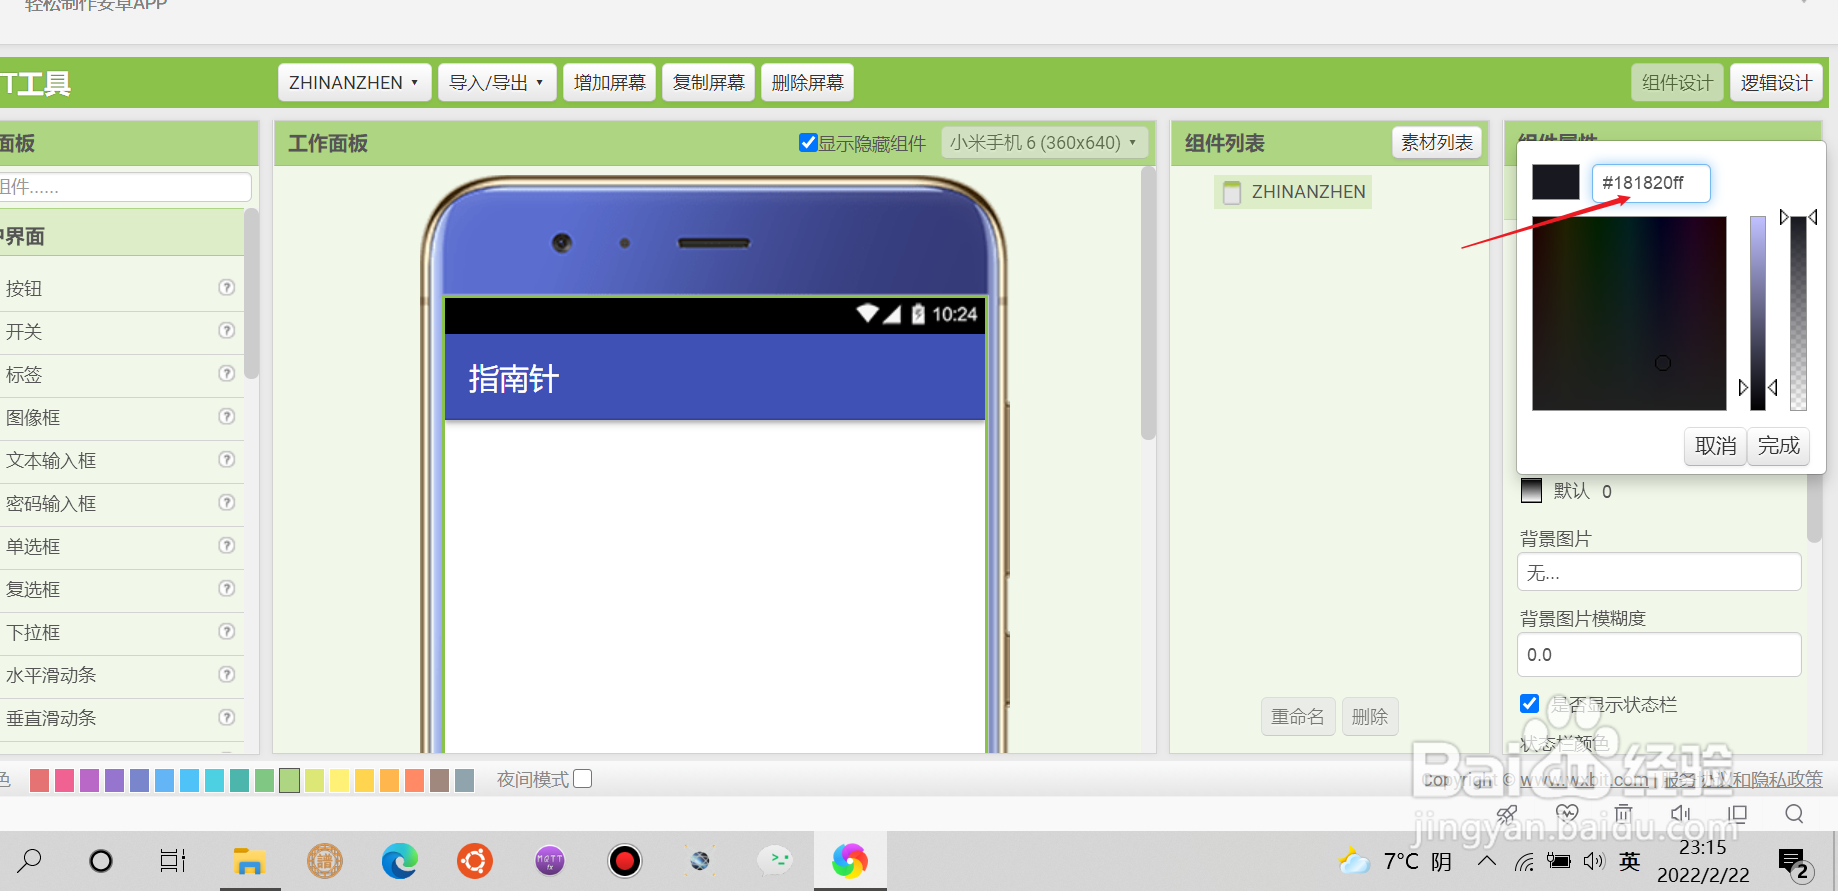
Task: Click 删除屏幕 button
Action: point(807,83)
